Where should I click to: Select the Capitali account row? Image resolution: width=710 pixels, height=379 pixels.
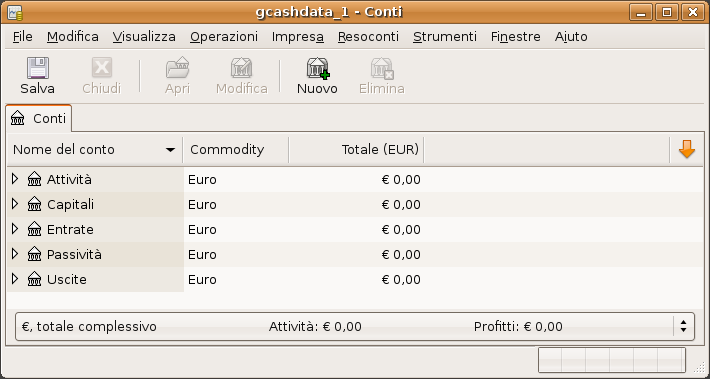click(x=355, y=205)
